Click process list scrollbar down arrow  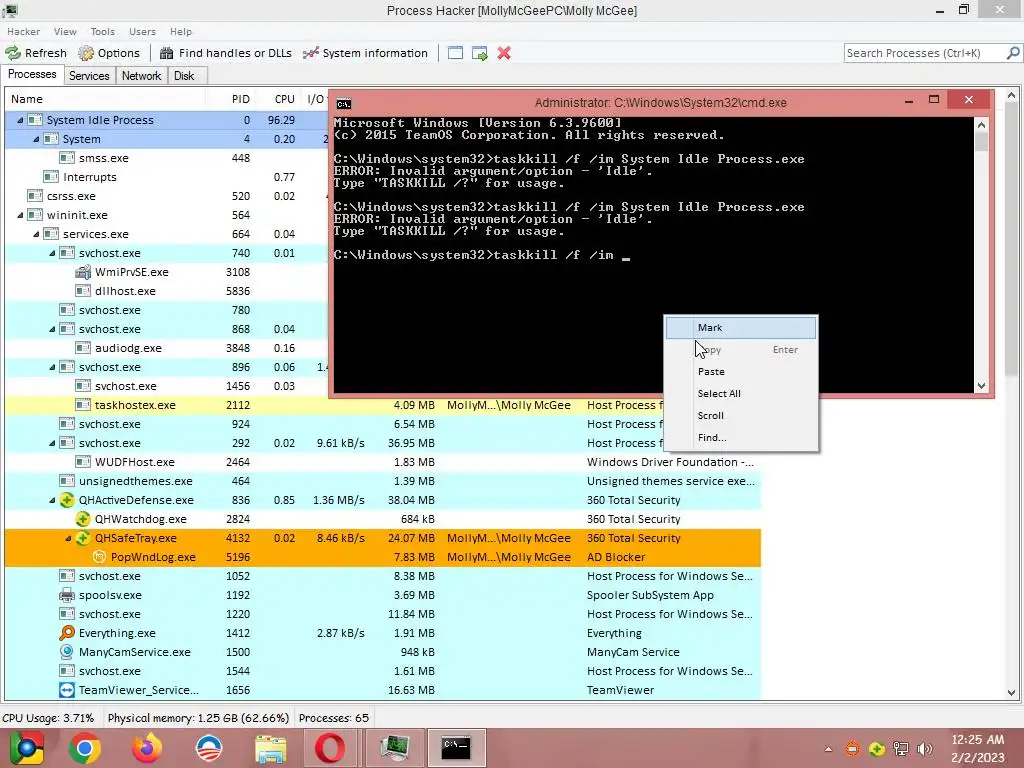coord(1012,693)
